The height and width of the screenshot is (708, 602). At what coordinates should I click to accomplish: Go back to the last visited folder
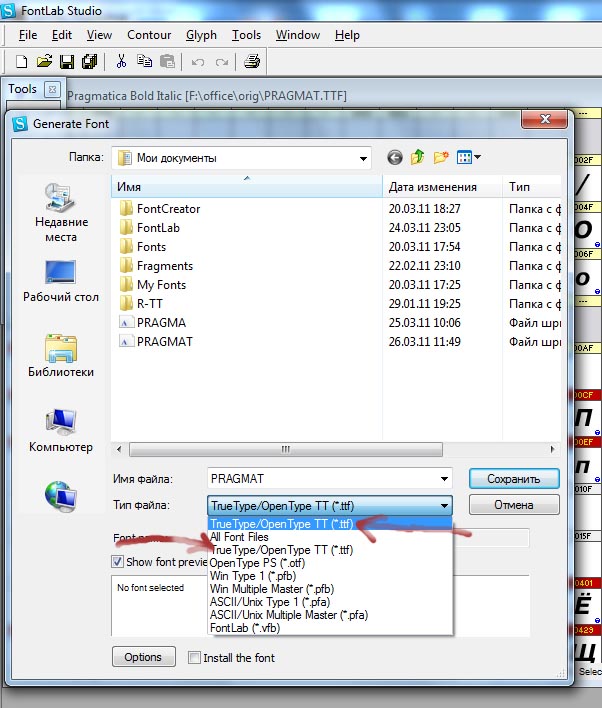[395, 158]
